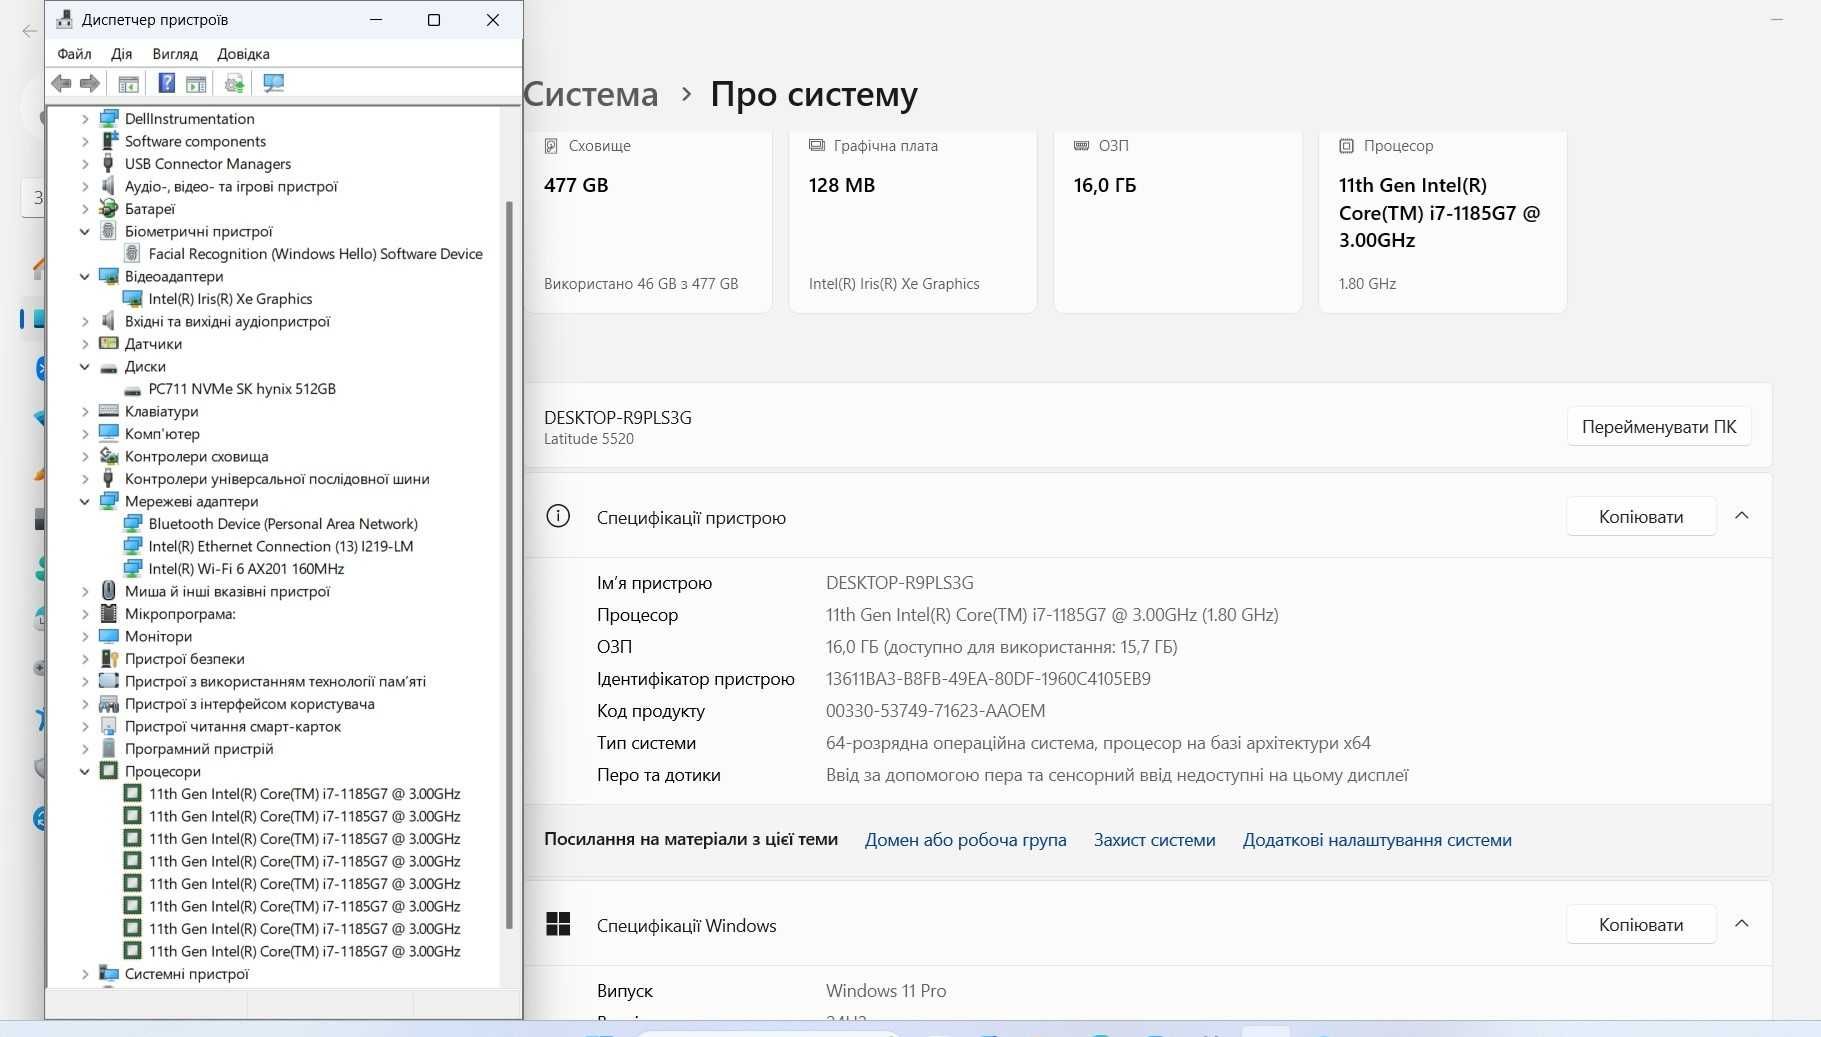The image size is (1821, 1037).
Task: Open the Довідка menu
Action: pyautogui.click(x=243, y=54)
